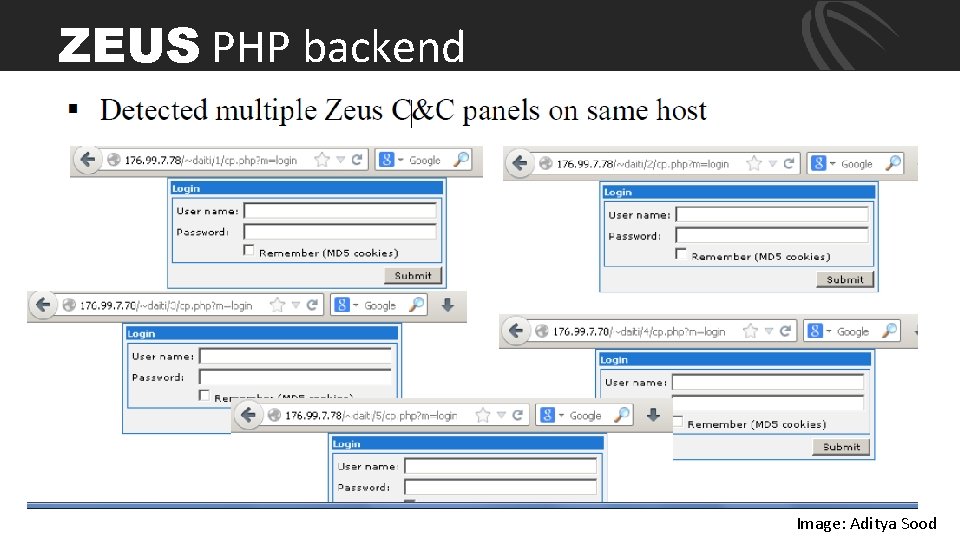Click search magnifier in daiti/4 browser
The image size is (960, 540).
pos(890,331)
